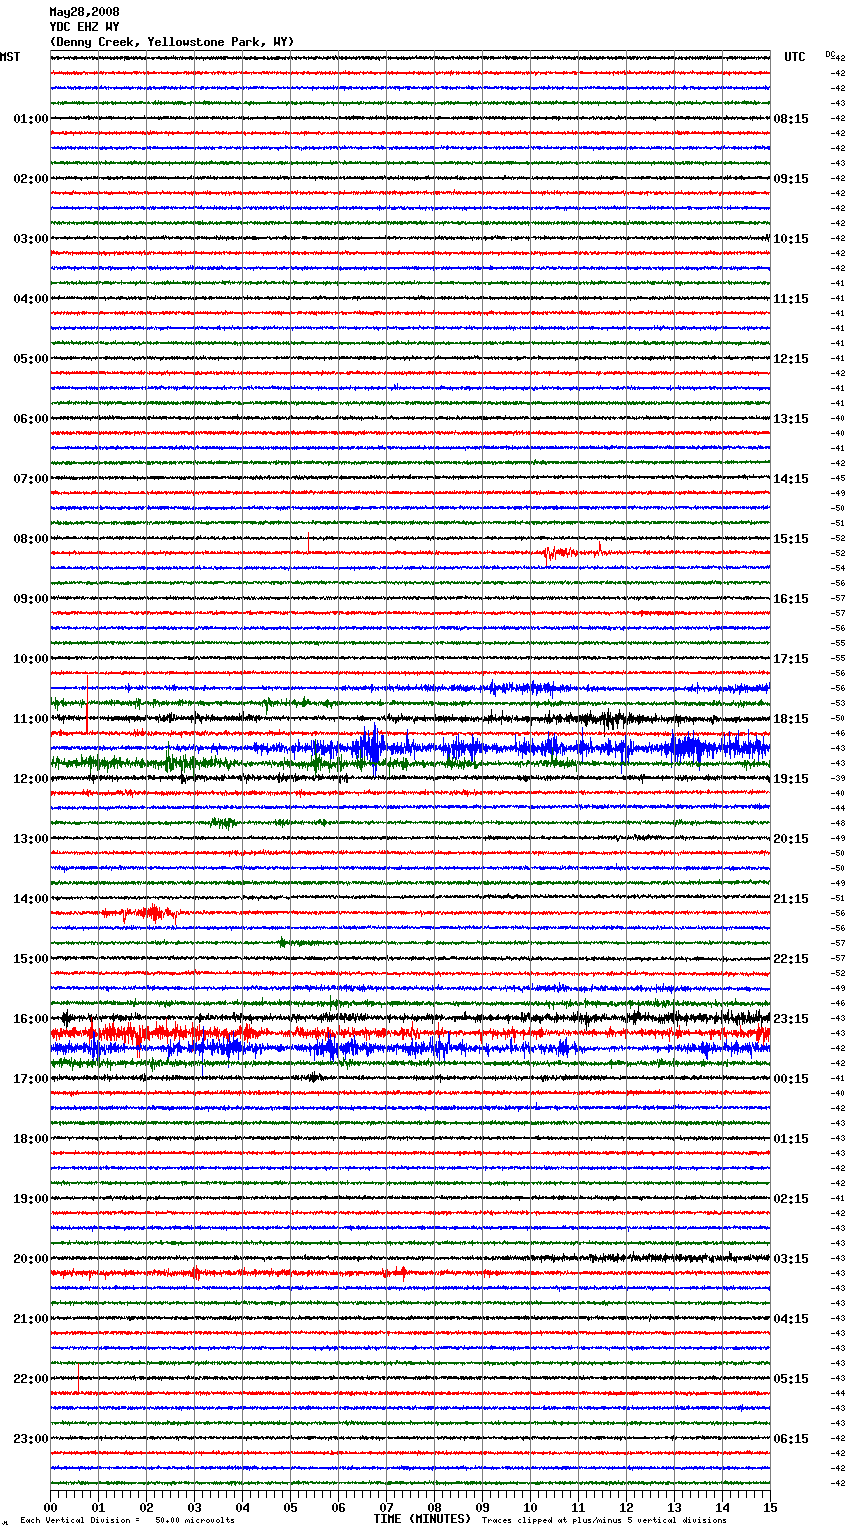Click the 13:15 UTC time label
This screenshot has width=850, height=1534.
[x=791, y=419]
